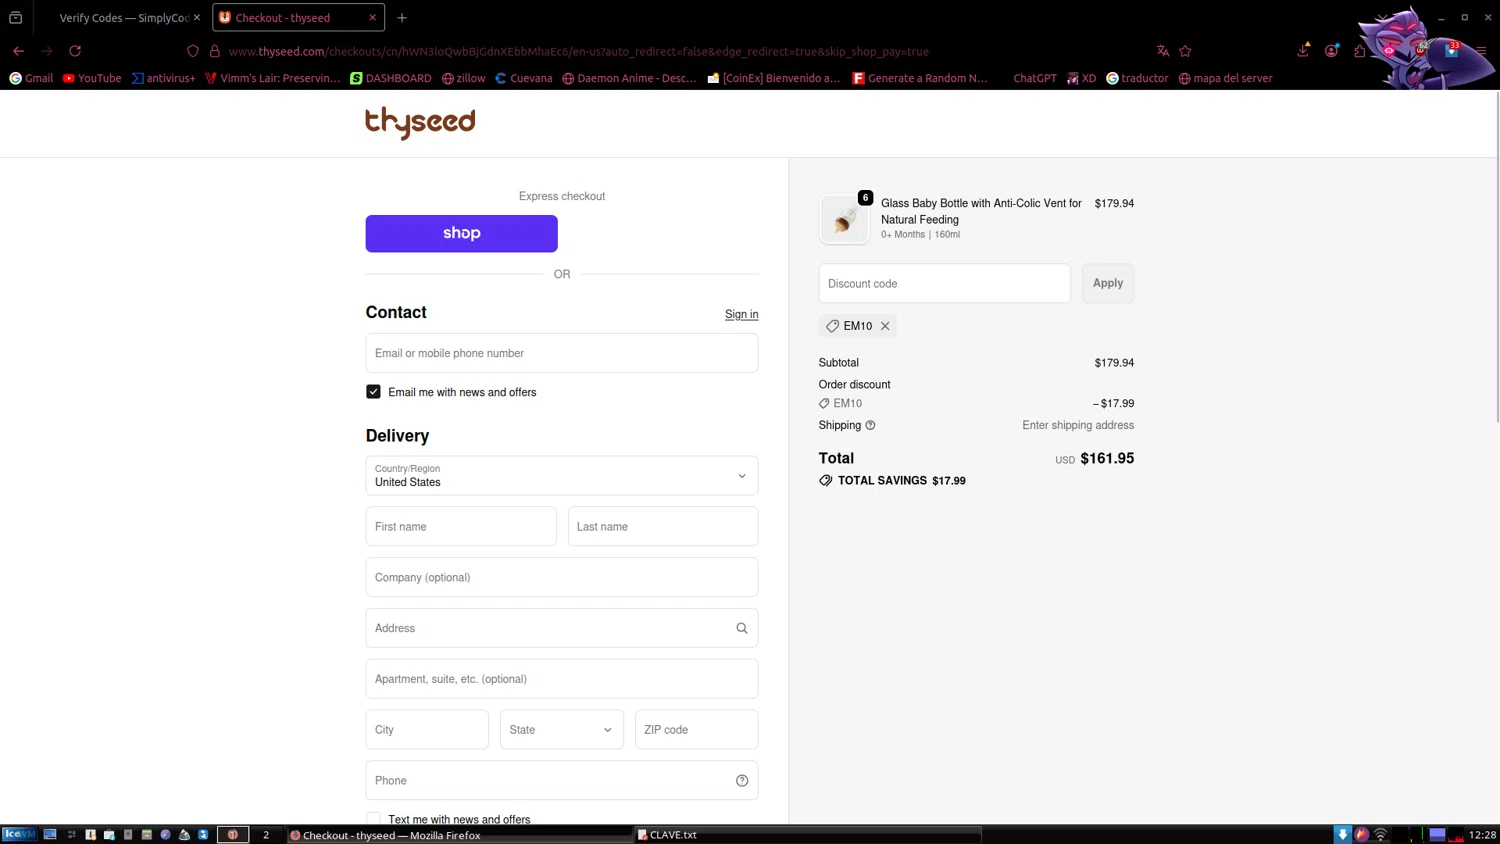Screen dimensions: 1500x844
Task: Open the zillow bookmark
Action: pyautogui.click(x=463, y=78)
